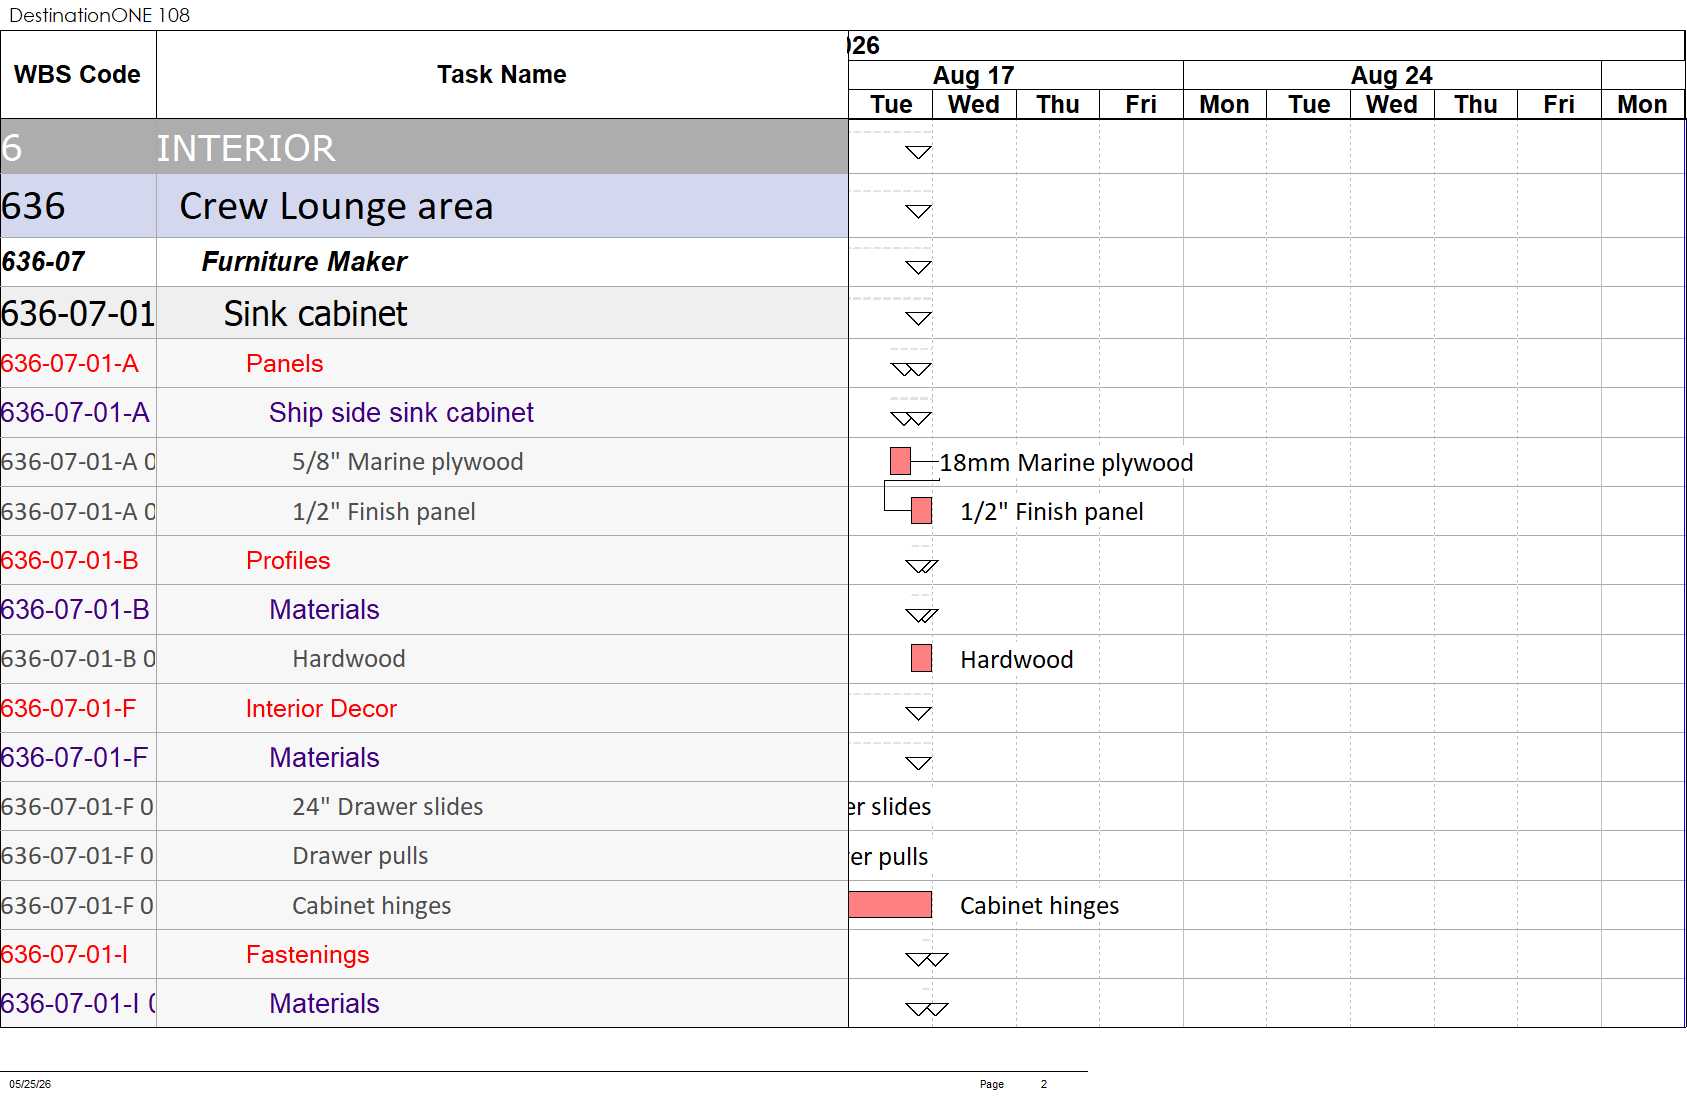Select the Sink cabinet task row

pyautogui.click(x=424, y=313)
